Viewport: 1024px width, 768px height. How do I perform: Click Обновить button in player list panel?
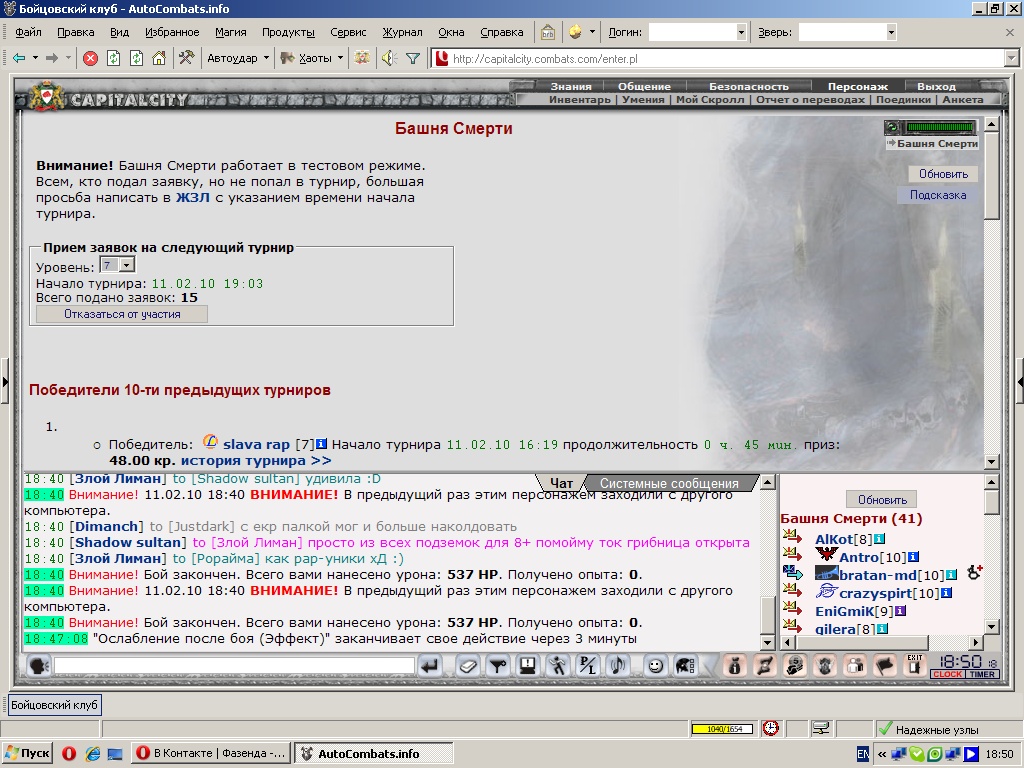click(x=882, y=500)
